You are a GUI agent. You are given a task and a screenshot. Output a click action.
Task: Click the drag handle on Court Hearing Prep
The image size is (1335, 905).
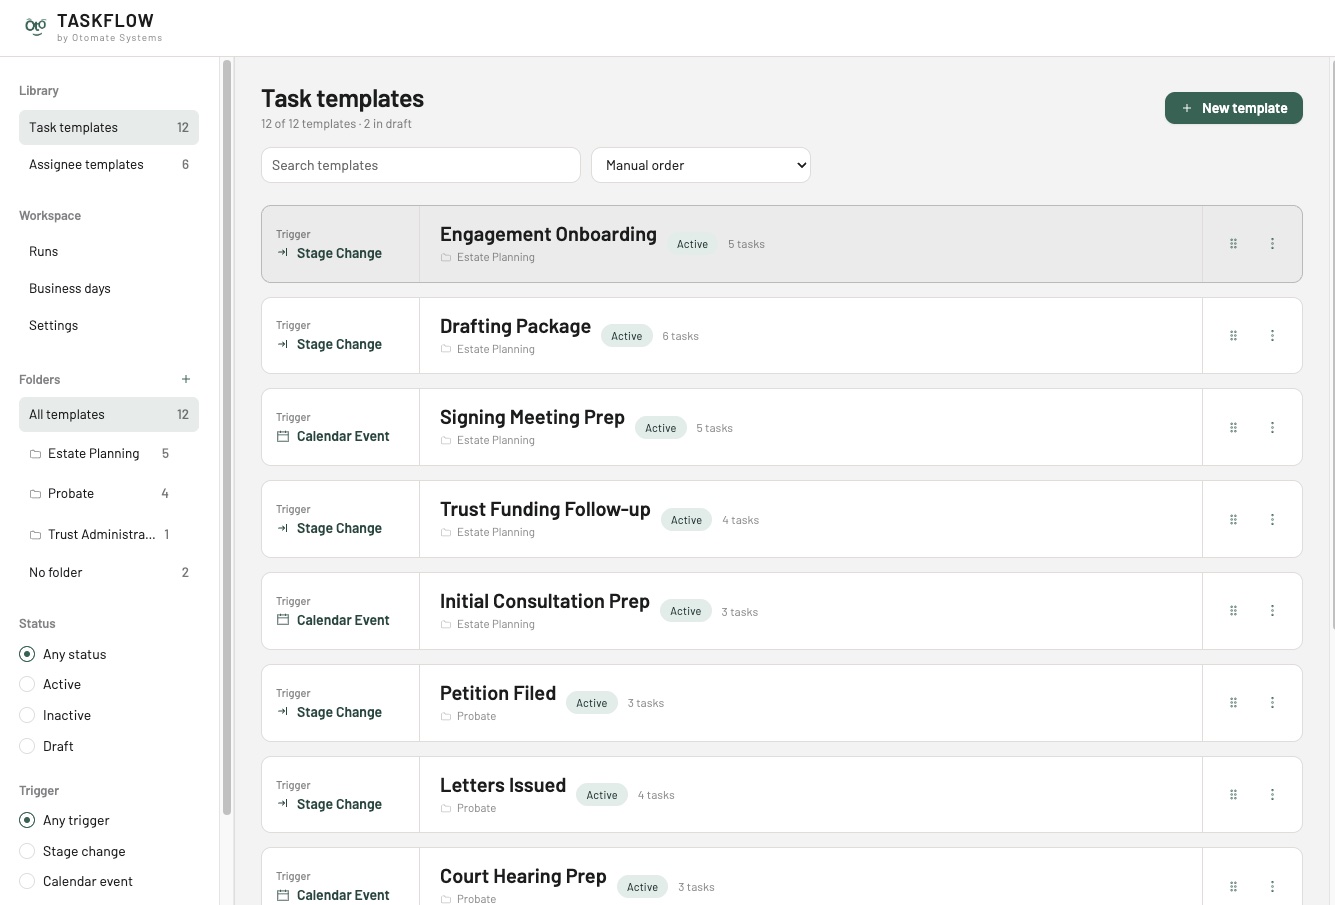tap(1233, 887)
